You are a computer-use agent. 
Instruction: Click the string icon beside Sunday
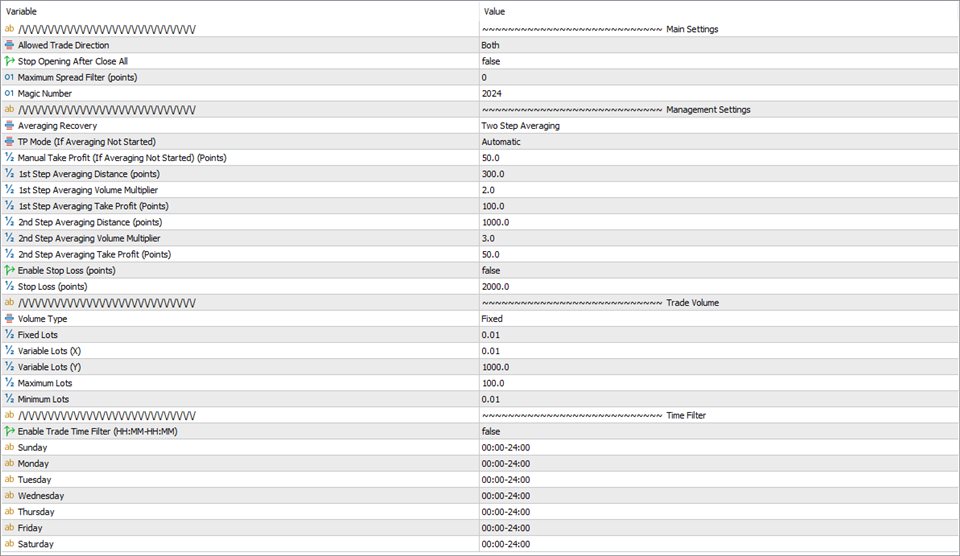coord(9,447)
